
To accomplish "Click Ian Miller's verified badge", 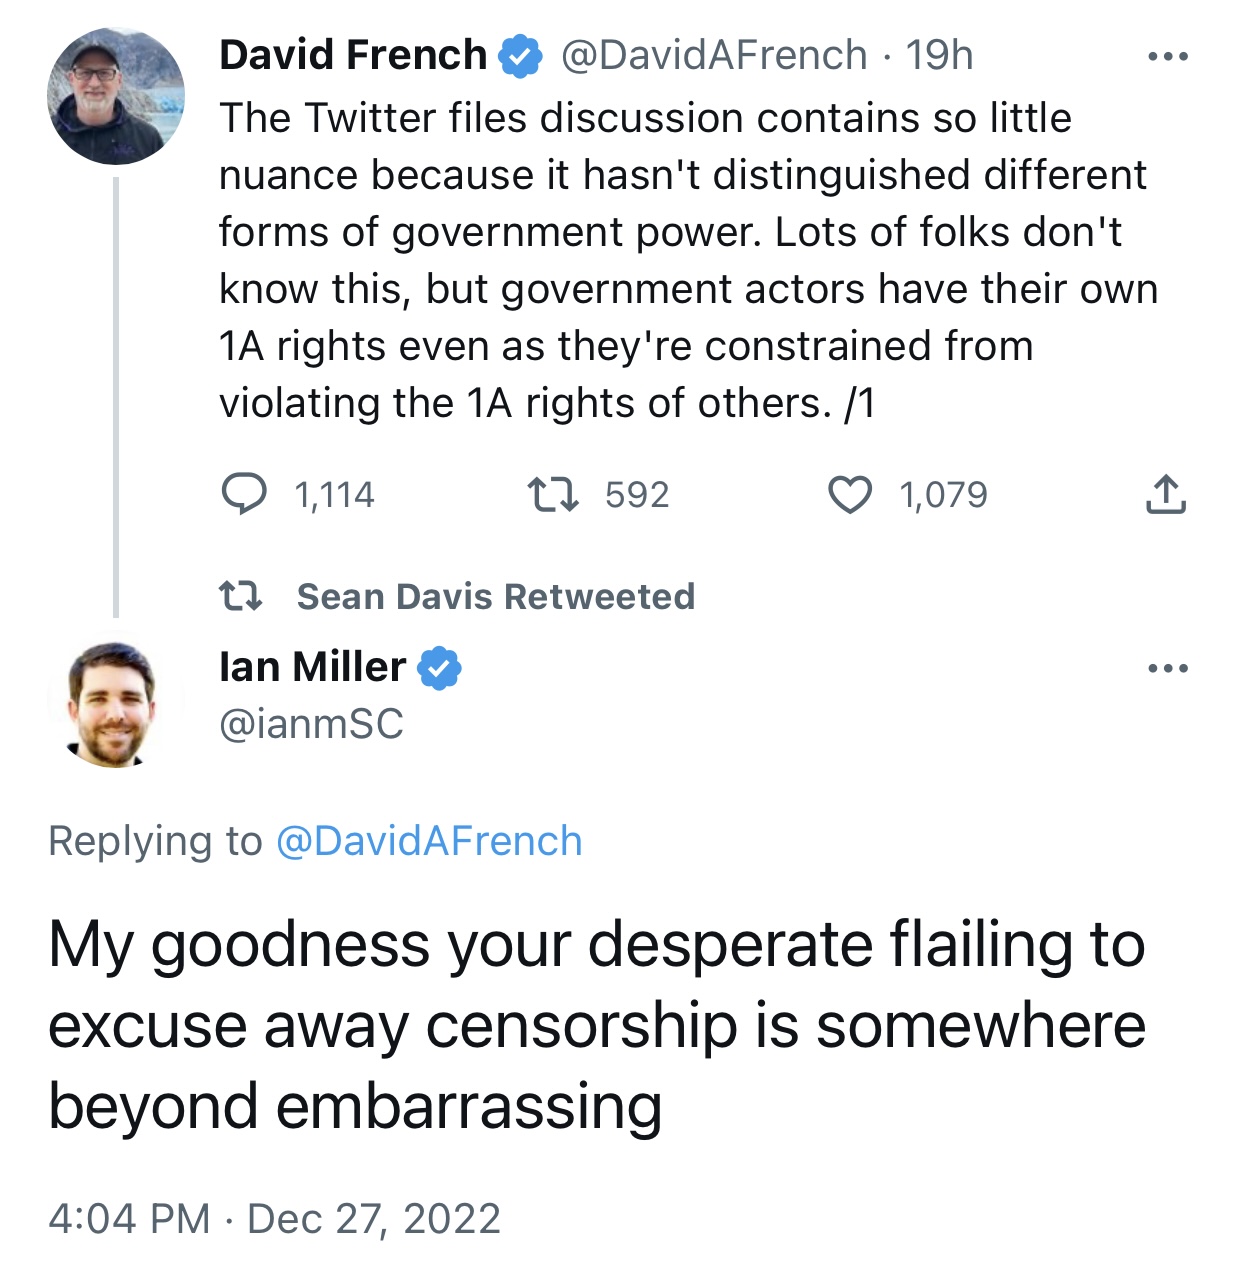I will pos(438,667).
